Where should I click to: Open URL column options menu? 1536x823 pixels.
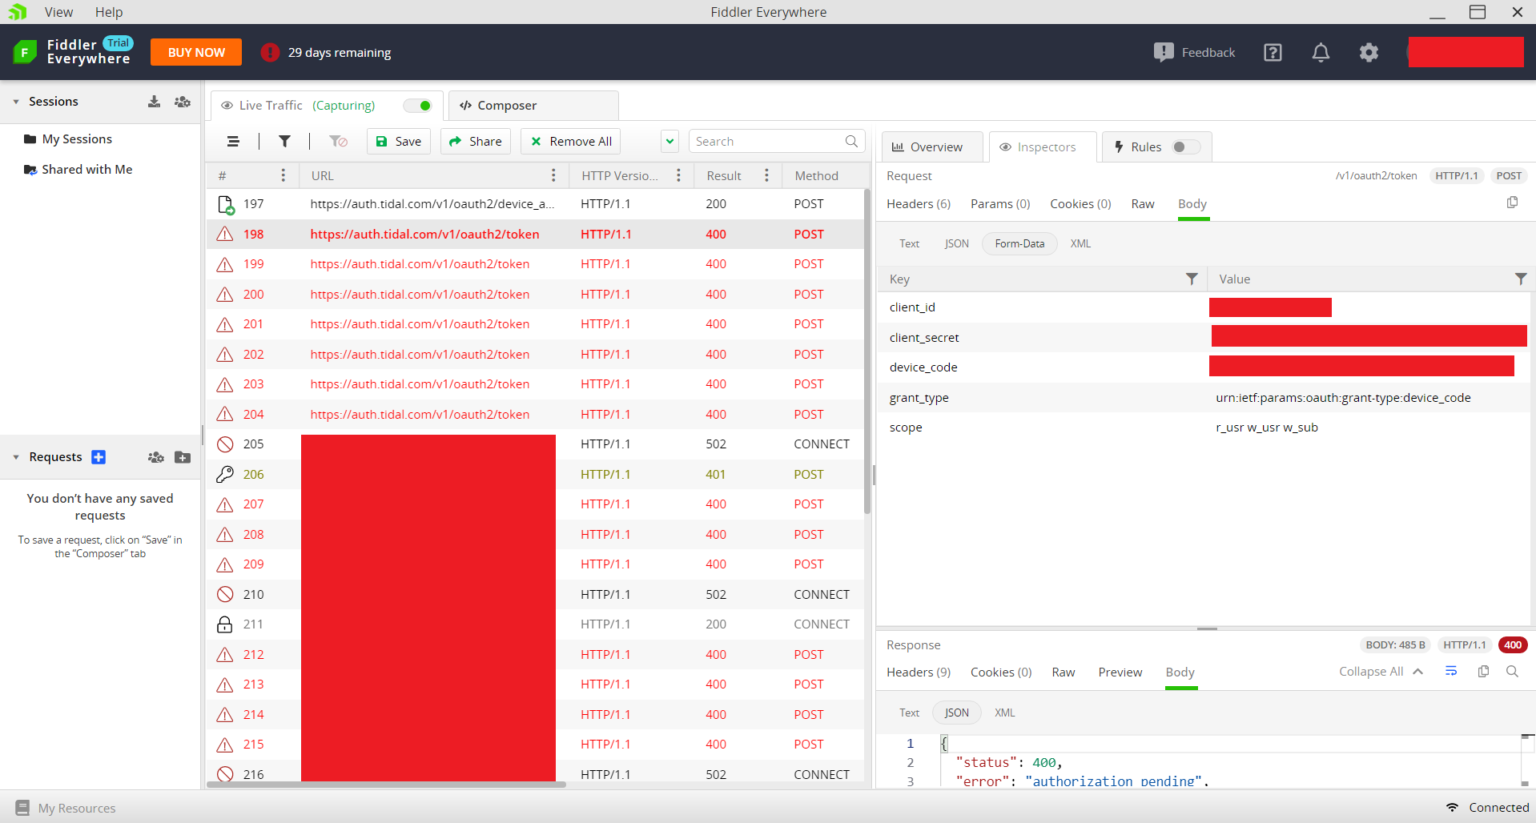[553, 175]
